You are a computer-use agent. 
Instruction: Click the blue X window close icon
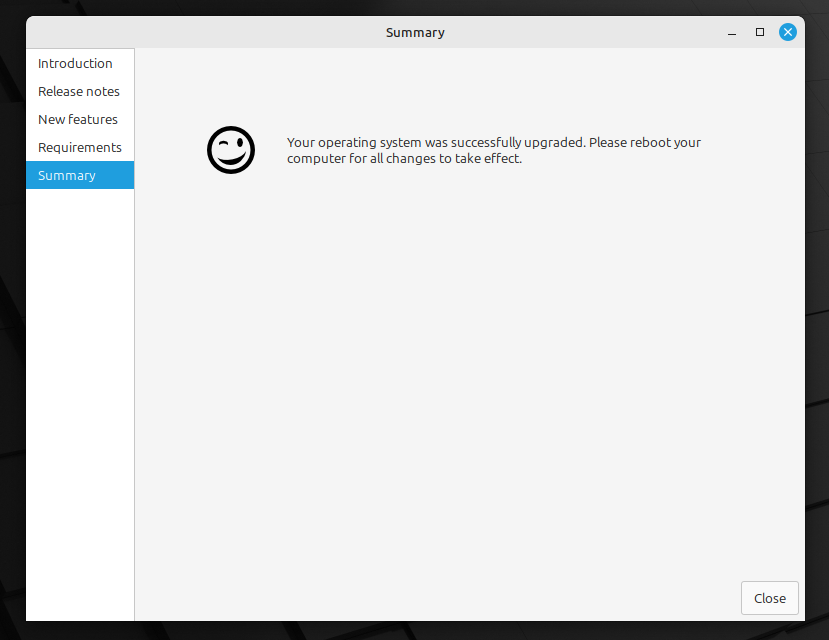pos(788,32)
